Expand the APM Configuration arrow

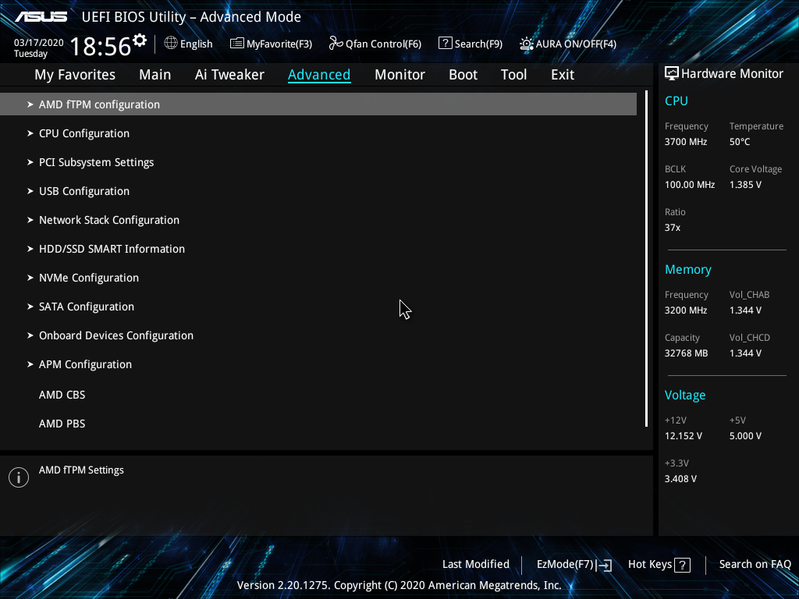click(30, 364)
